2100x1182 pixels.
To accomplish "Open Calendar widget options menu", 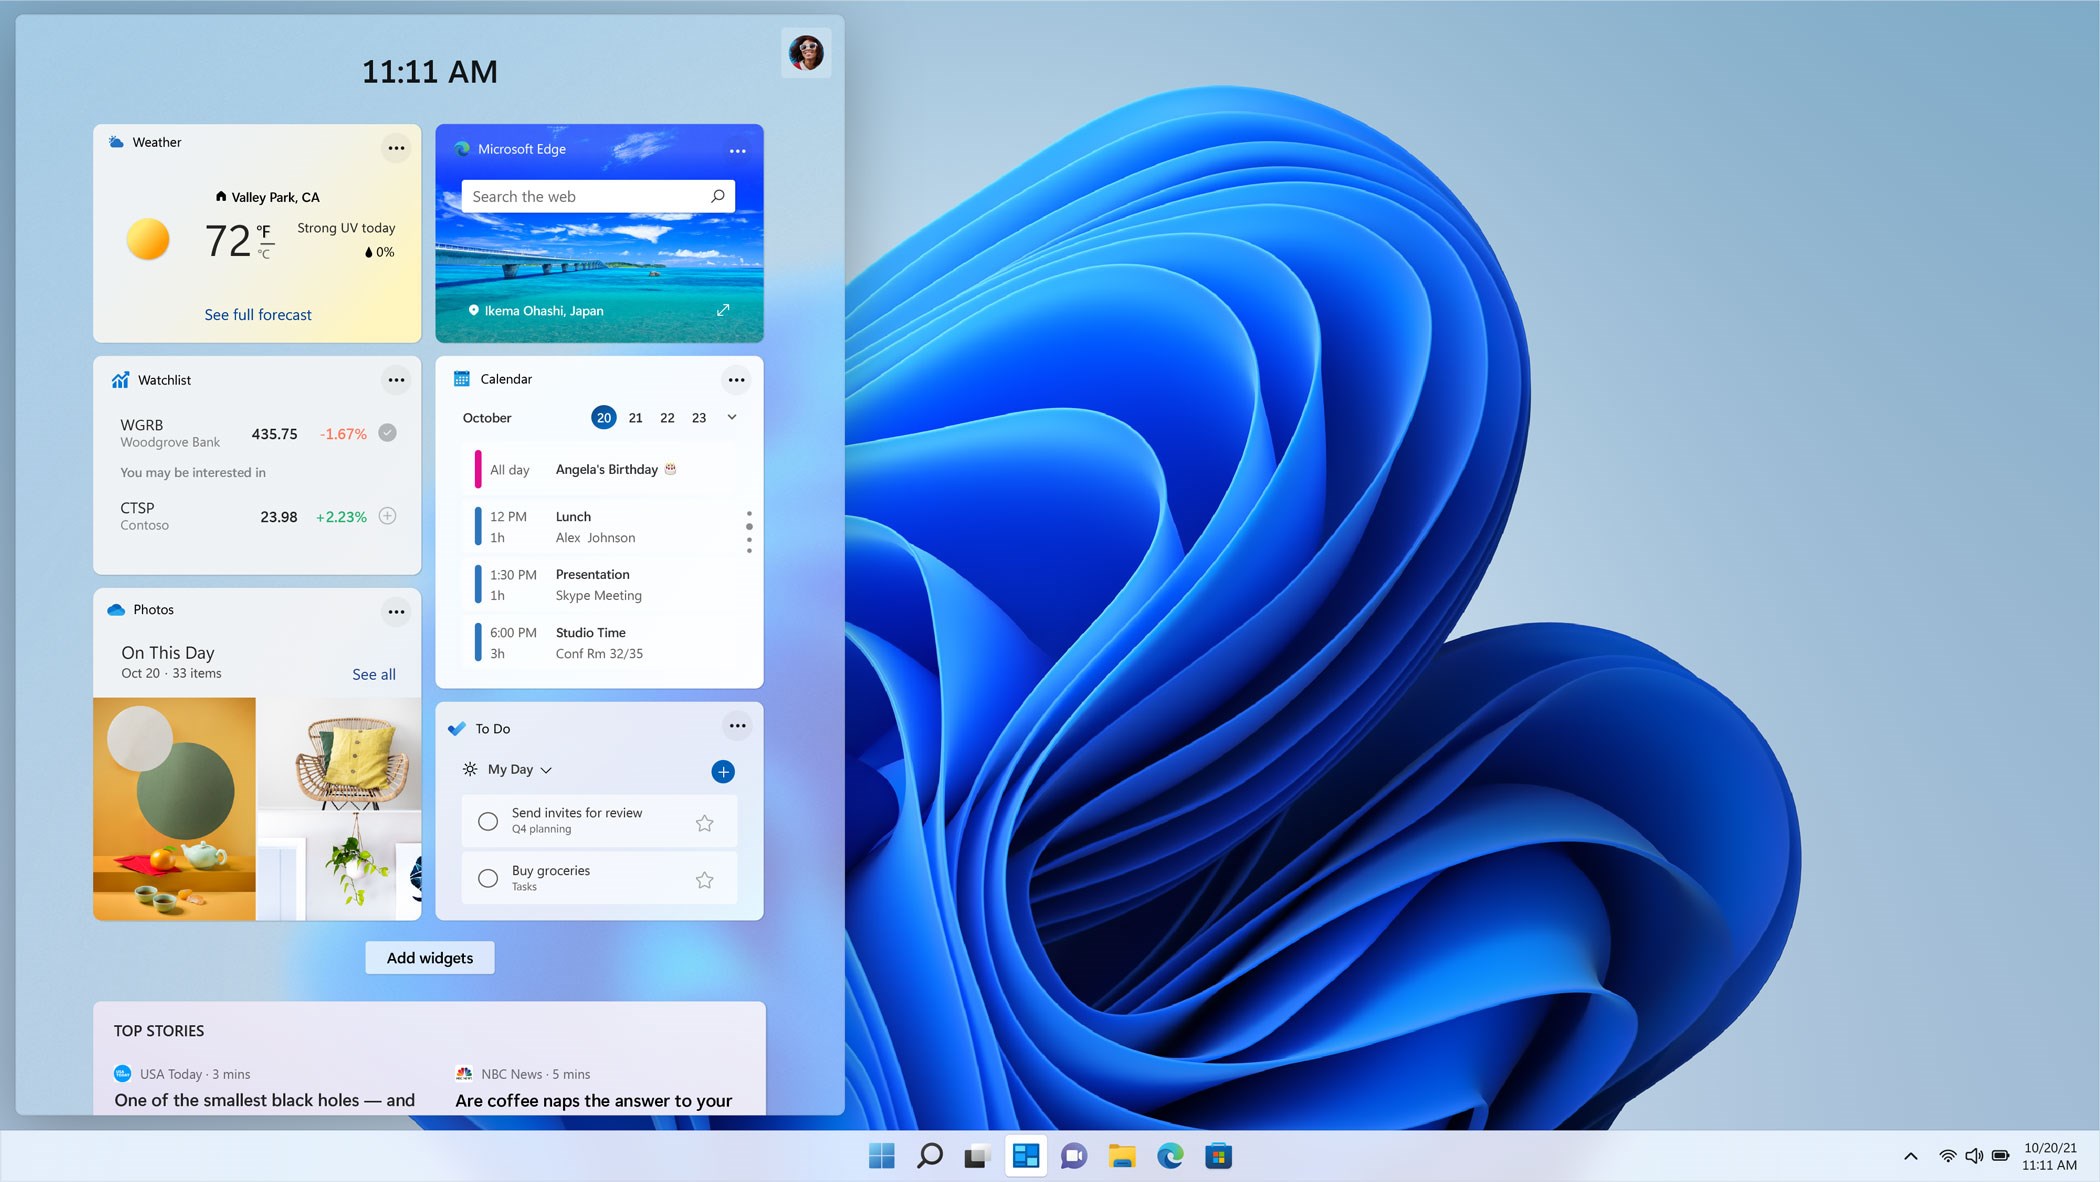I will (736, 379).
